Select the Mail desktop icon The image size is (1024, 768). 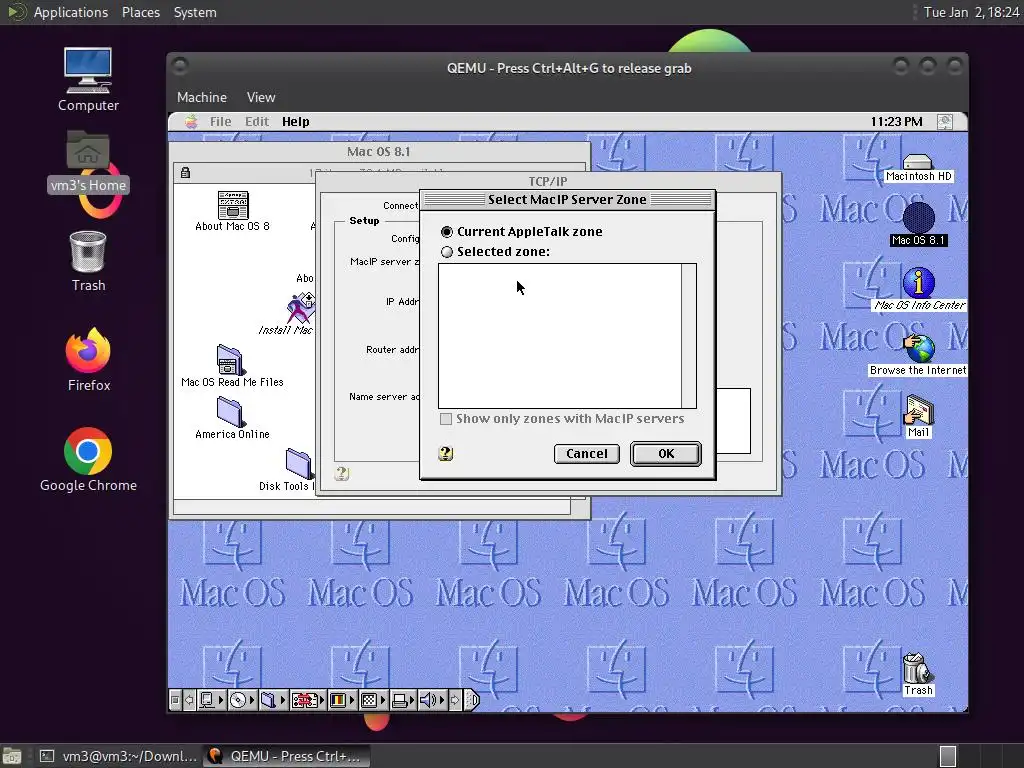tap(918, 416)
